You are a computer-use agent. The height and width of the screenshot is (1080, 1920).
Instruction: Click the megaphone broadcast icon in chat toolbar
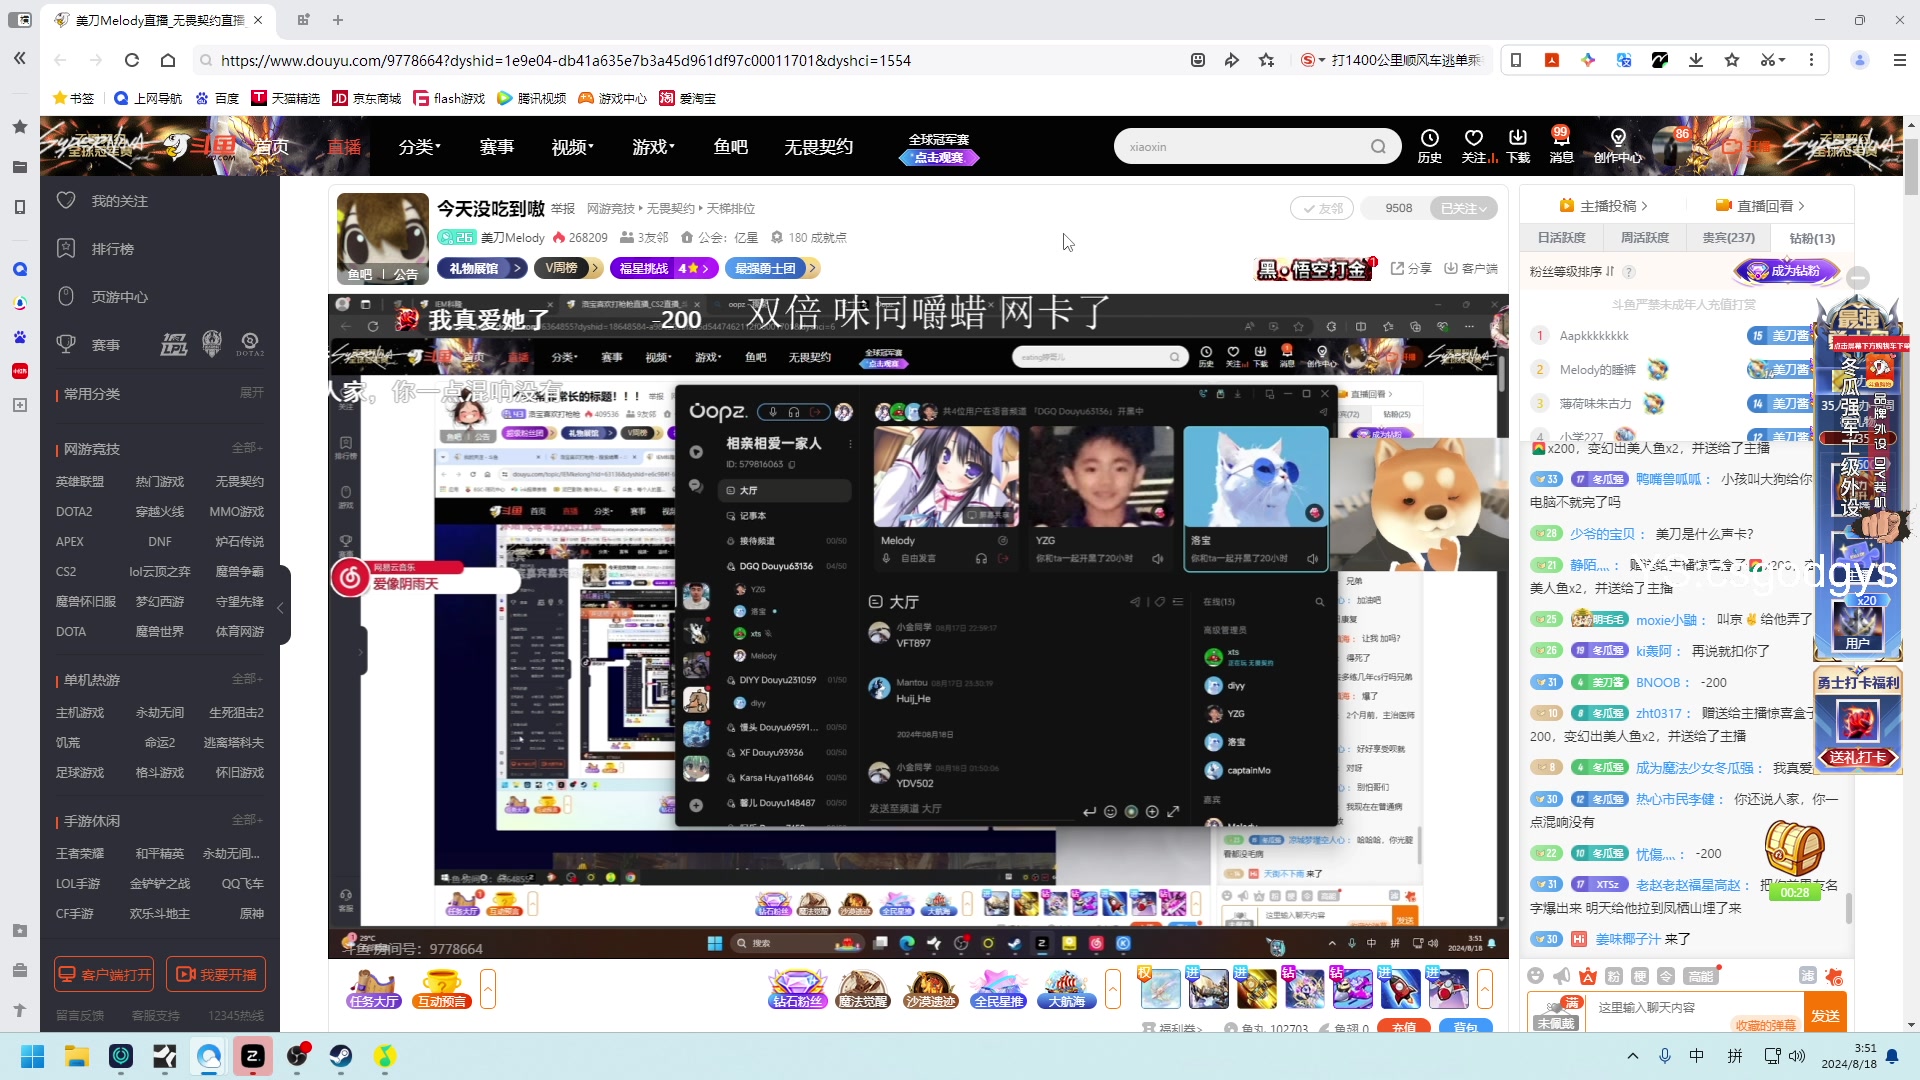point(1561,976)
